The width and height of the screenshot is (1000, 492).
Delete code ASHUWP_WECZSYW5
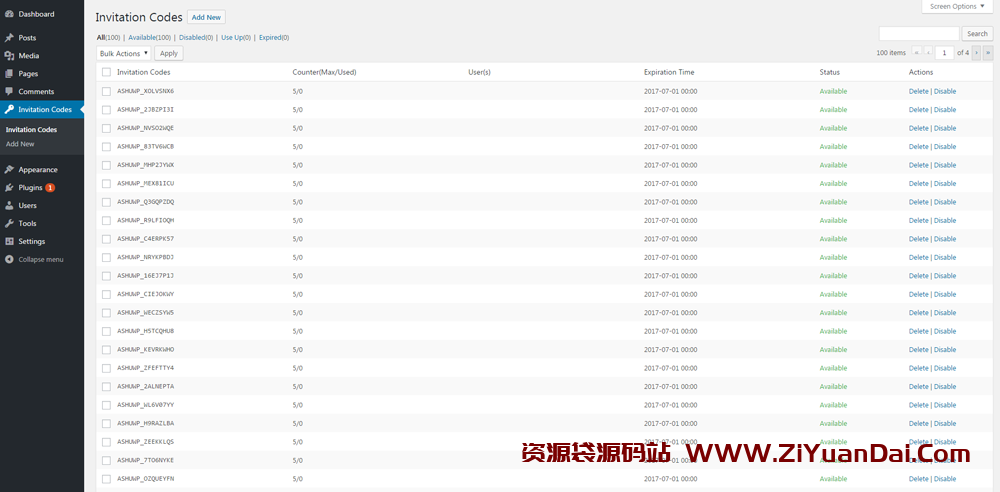(x=918, y=313)
